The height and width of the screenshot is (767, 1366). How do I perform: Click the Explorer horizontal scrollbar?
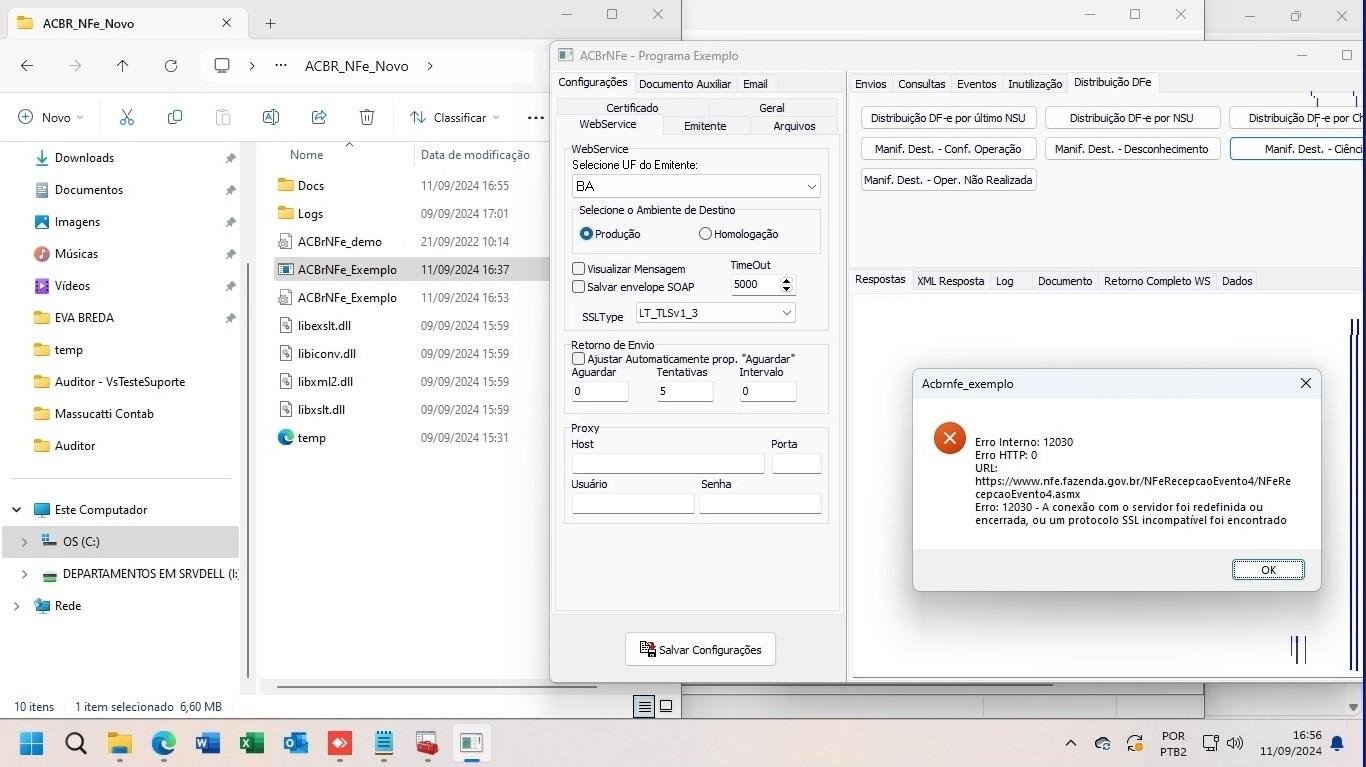436,687
